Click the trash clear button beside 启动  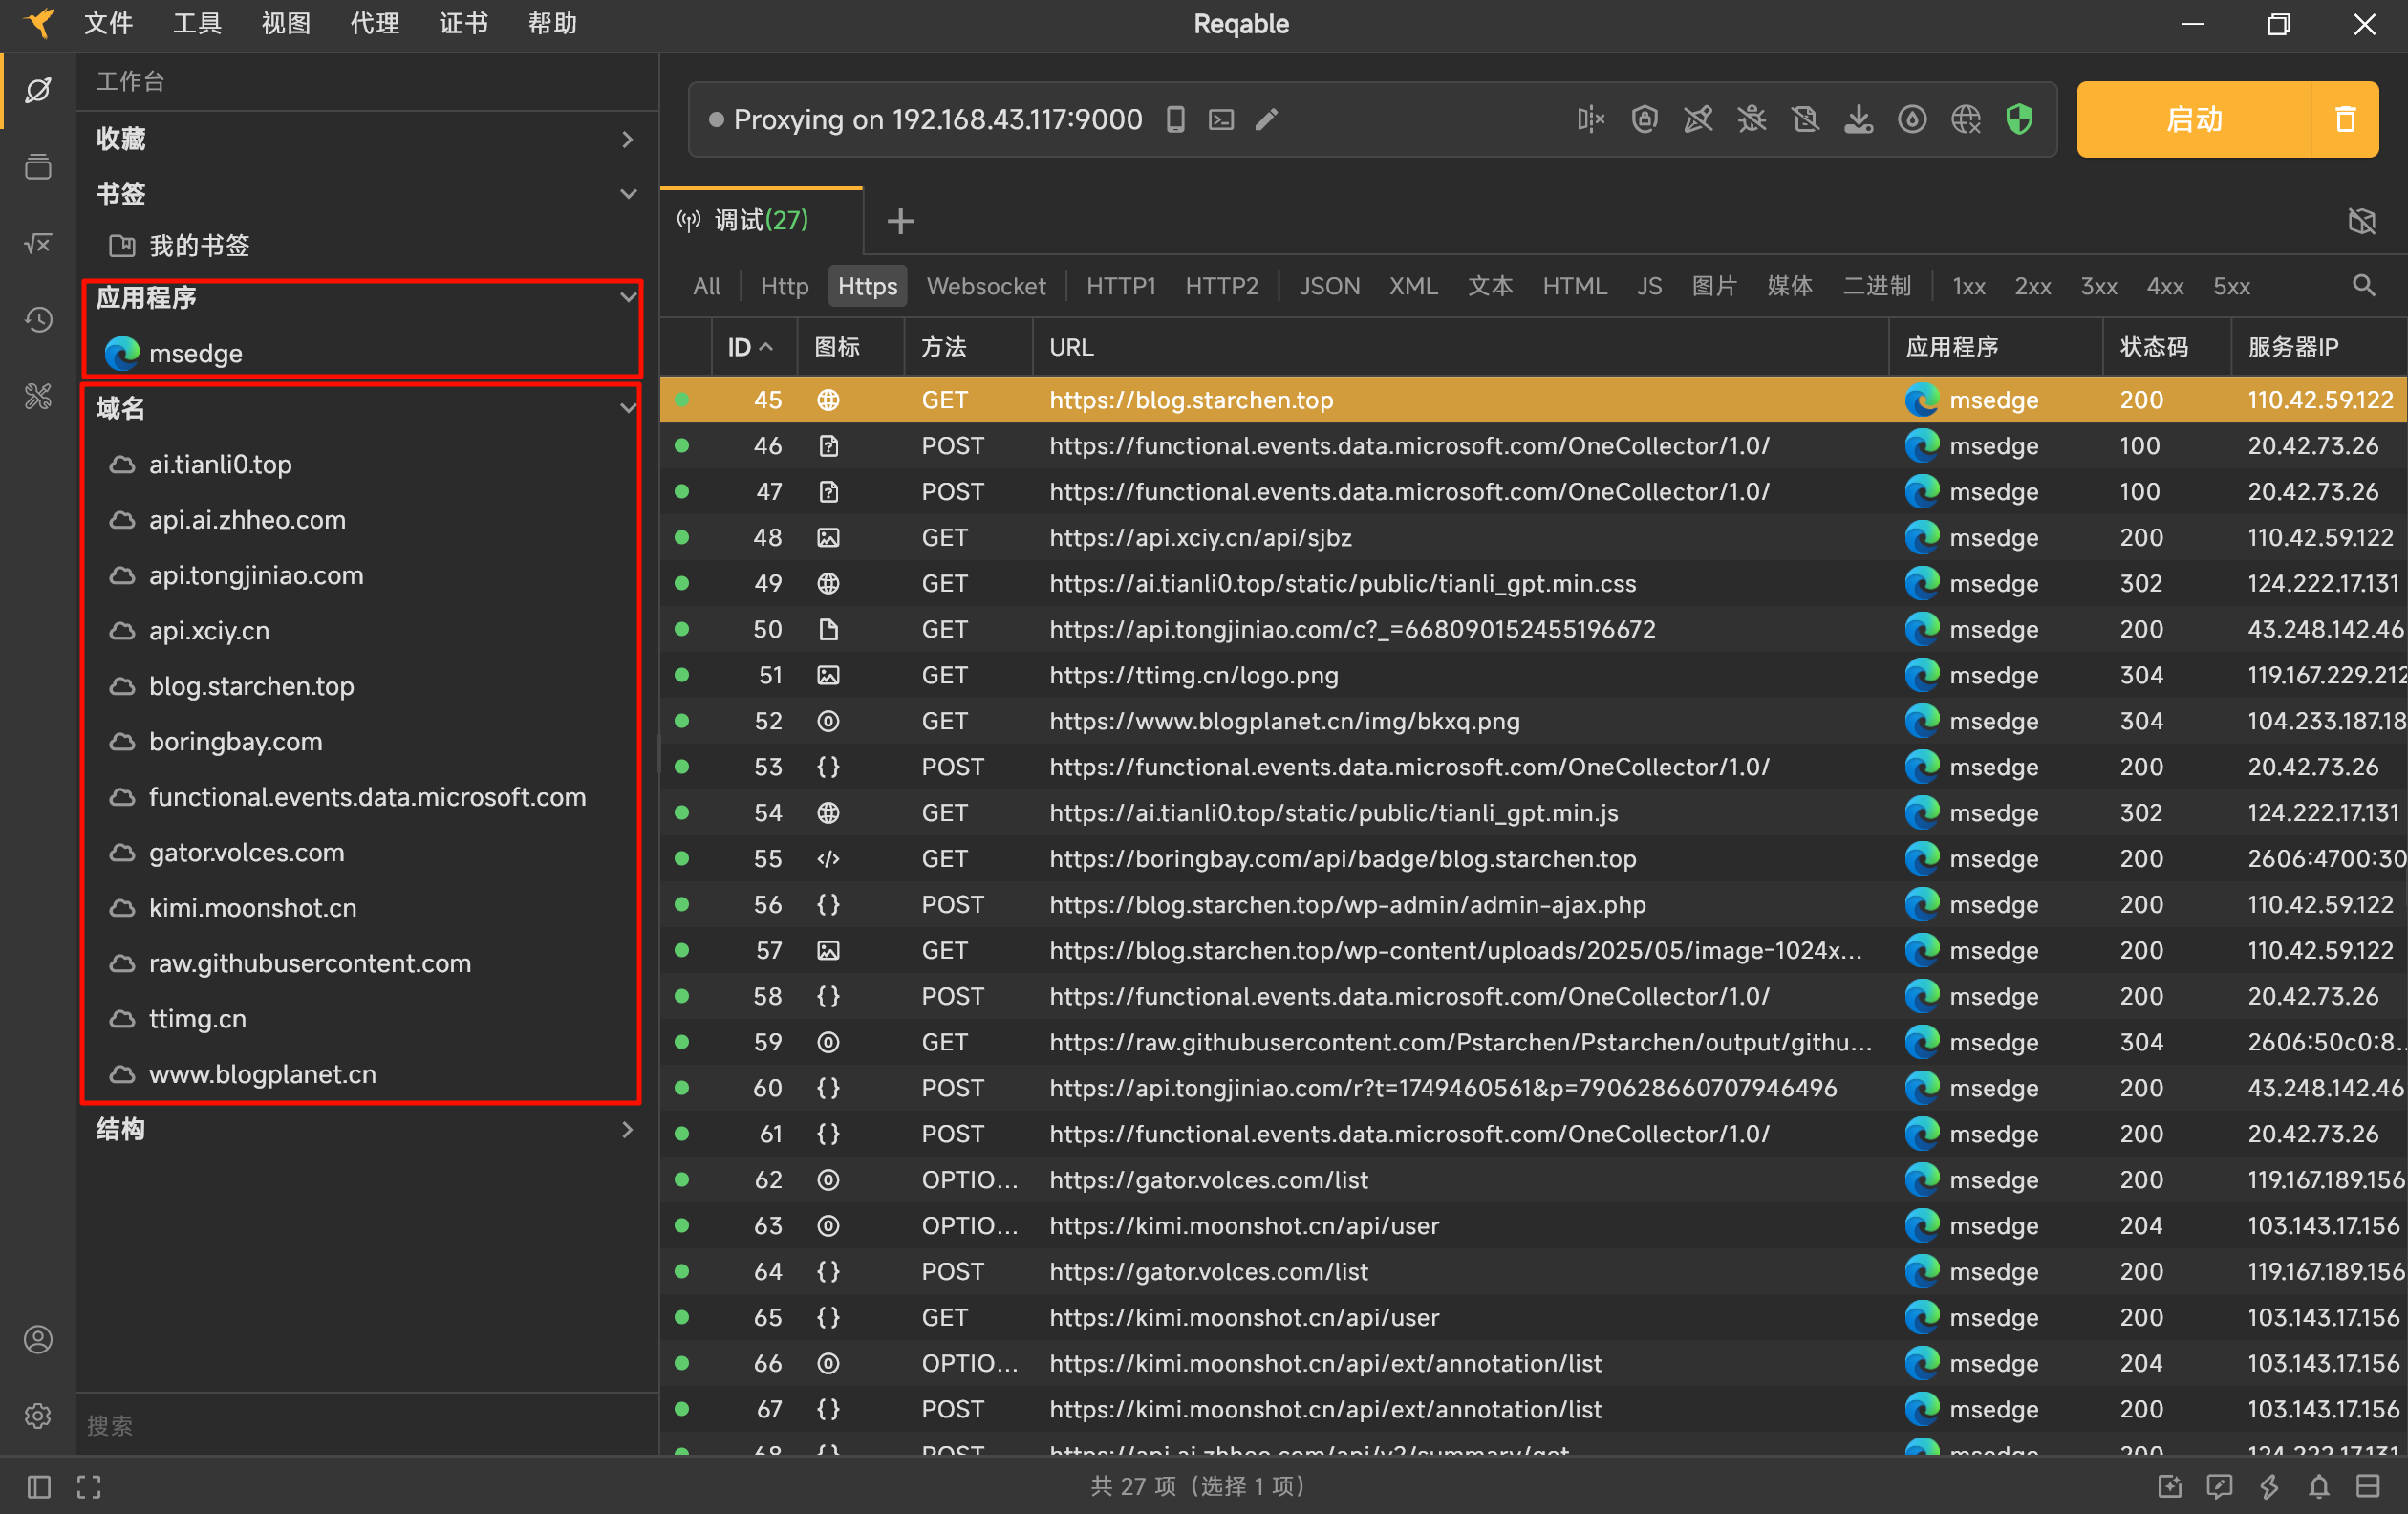(2345, 120)
